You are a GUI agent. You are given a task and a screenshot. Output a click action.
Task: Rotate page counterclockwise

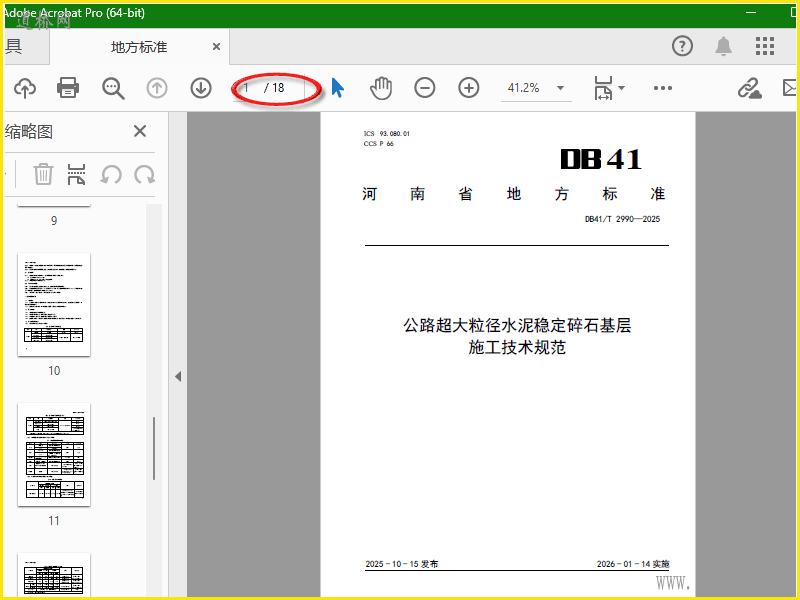click(111, 174)
